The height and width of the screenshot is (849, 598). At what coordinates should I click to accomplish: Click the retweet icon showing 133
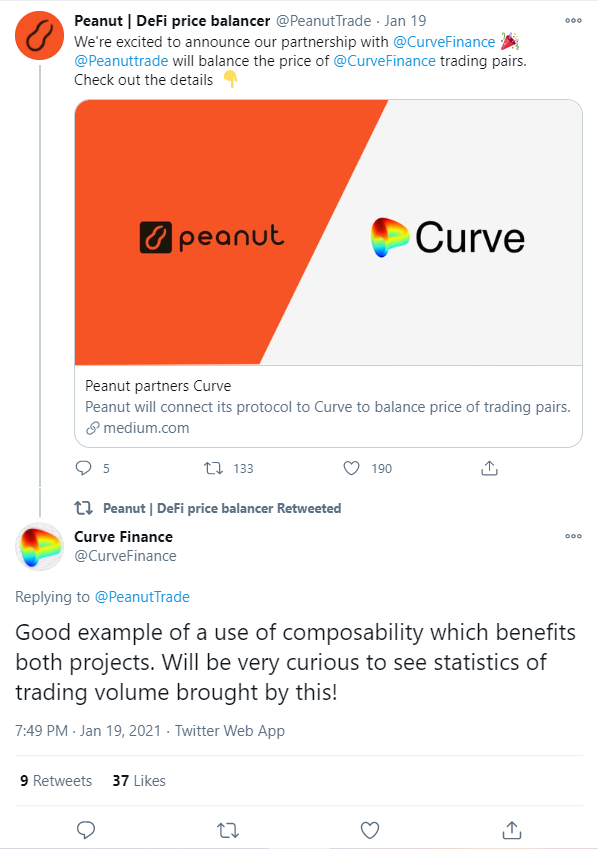[x=213, y=468]
